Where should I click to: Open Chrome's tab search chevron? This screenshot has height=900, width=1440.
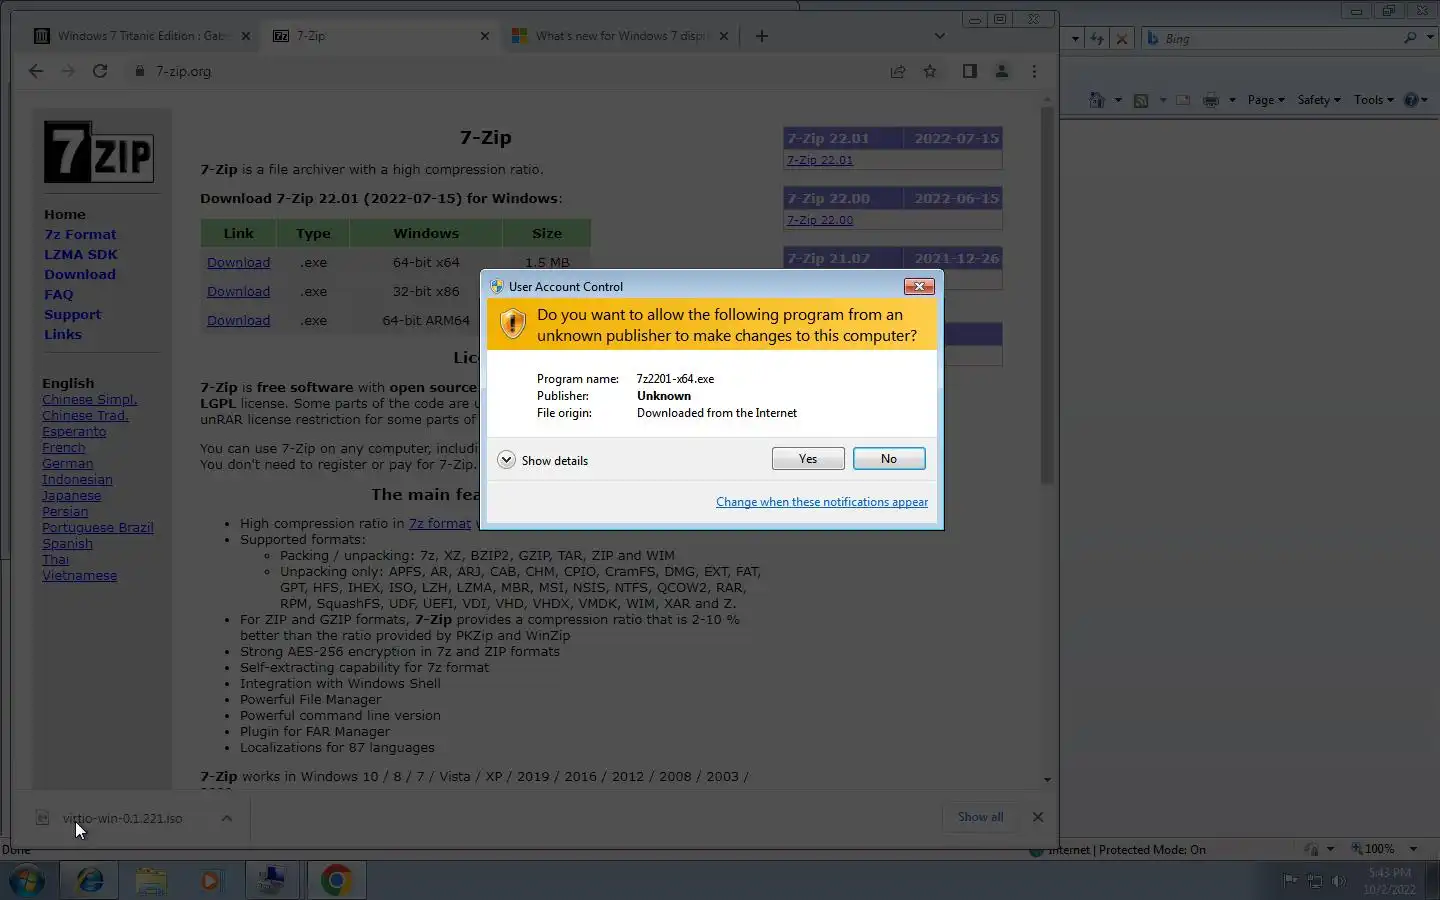click(939, 36)
